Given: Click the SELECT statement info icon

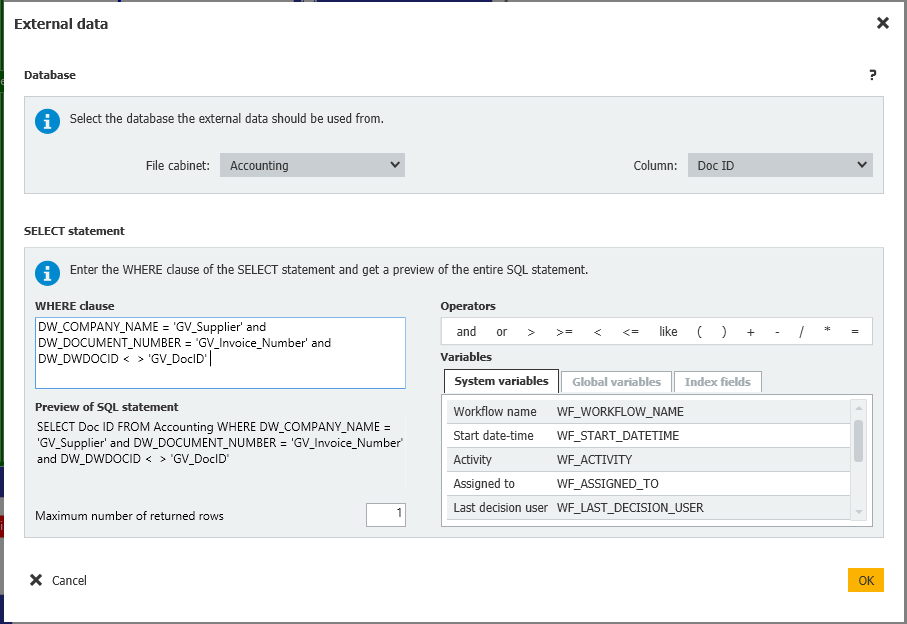Looking at the screenshot, I should point(47,272).
